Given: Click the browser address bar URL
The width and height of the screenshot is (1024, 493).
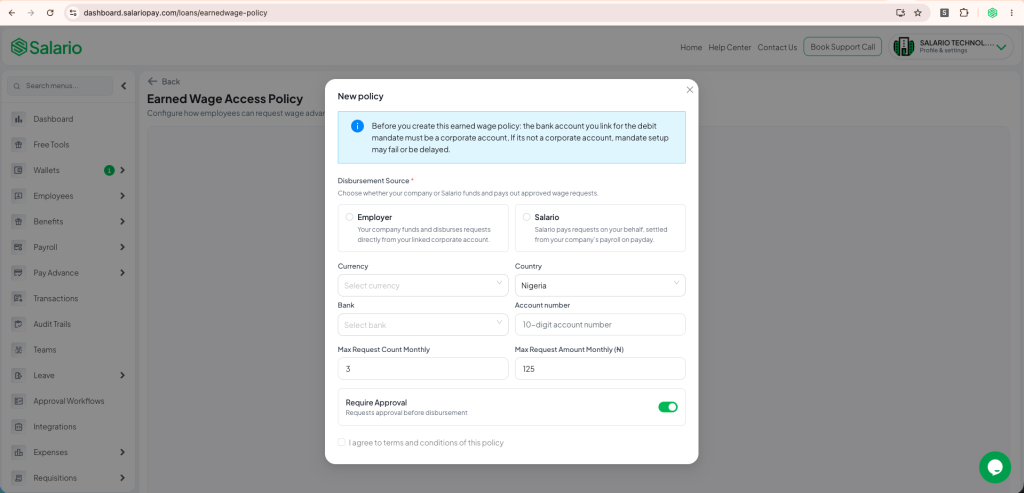Looking at the screenshot, I should point(175,12).
